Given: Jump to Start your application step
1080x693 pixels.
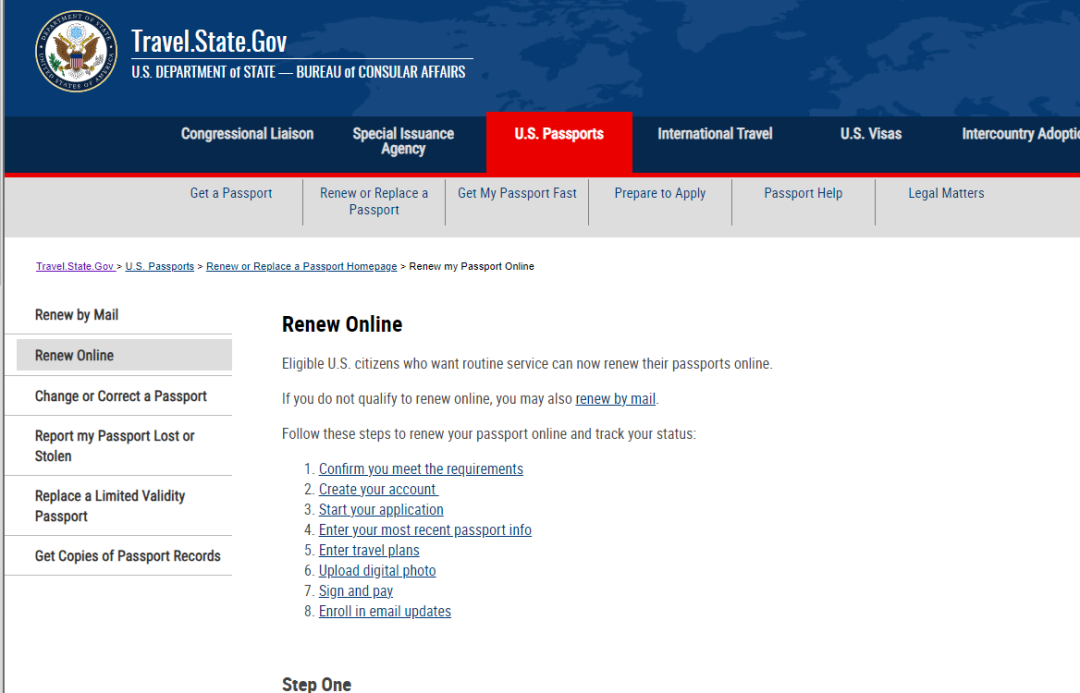Looking at the screenshot, I should click(381, 510).
